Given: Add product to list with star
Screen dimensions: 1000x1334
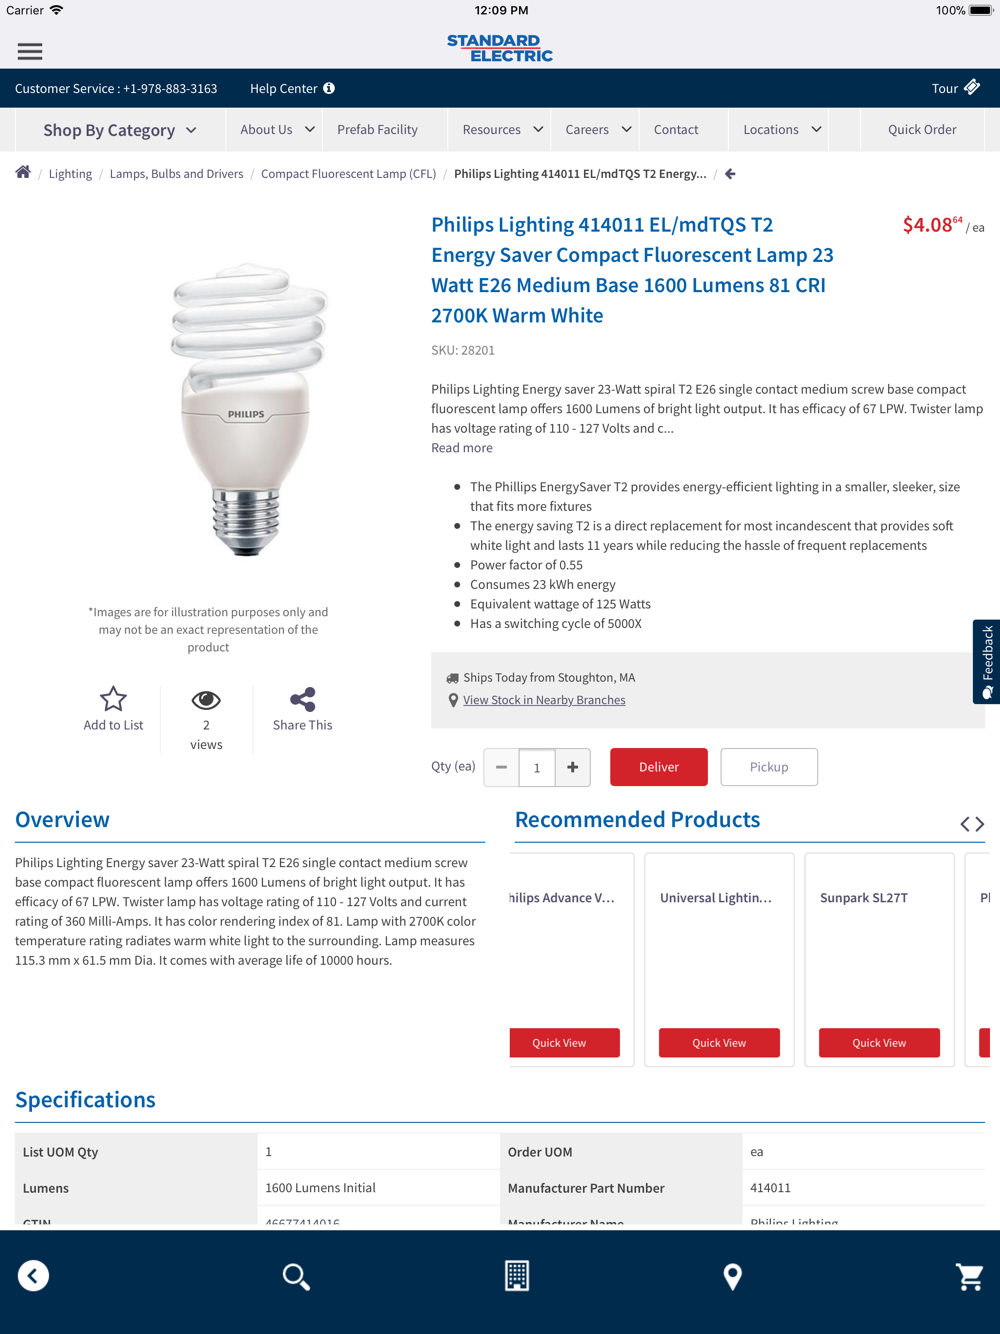Looking at the screenshot, I should click(x=113, y=699).
